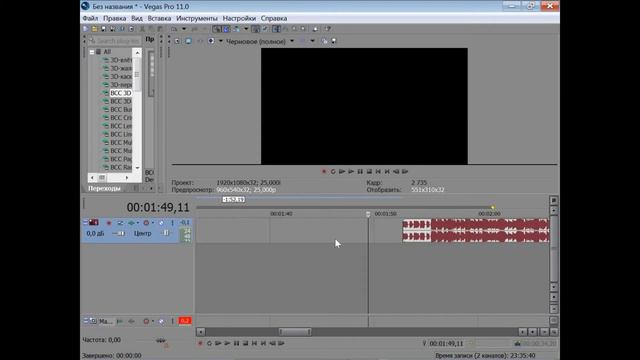Pause playback in timeline transport bar
This screenshot has height=360, width=640.
point(236,343)
